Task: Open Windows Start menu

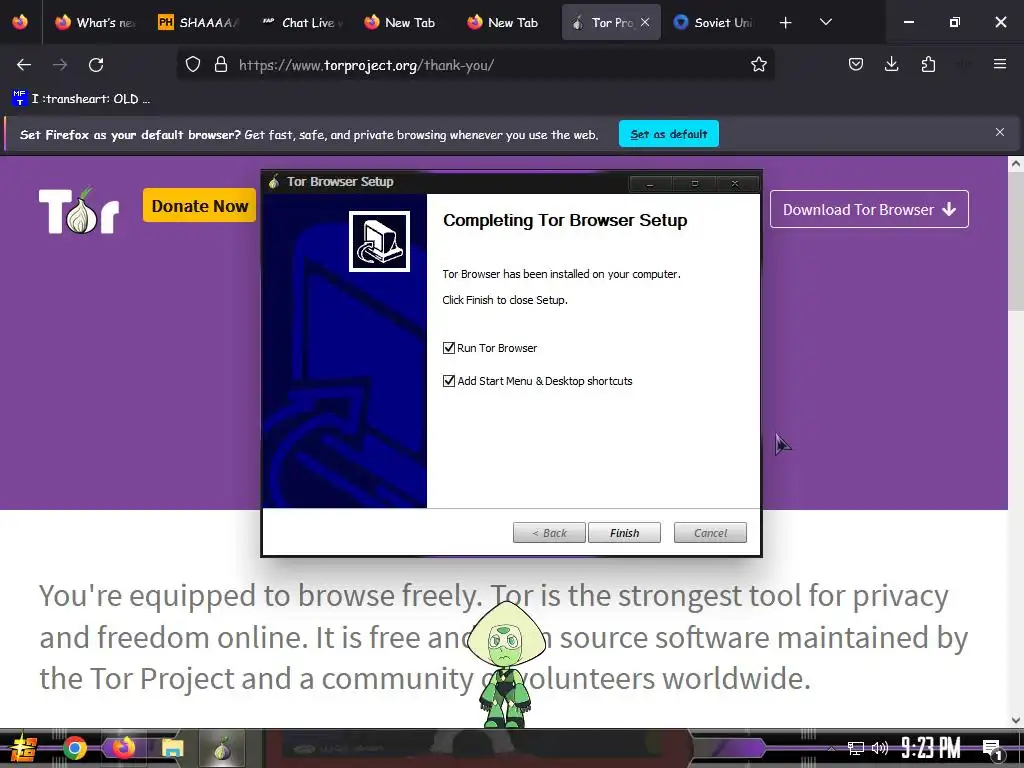Action: [24, 748]
